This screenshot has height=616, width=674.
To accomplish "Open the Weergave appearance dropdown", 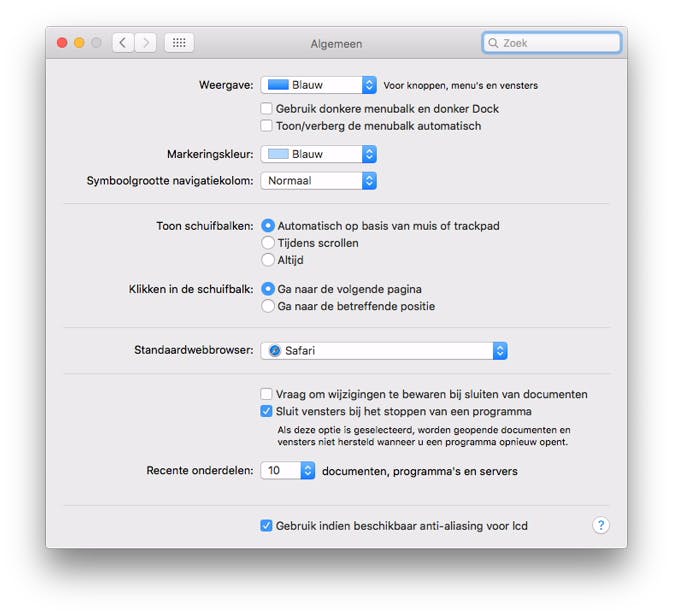I will (318, 85).
